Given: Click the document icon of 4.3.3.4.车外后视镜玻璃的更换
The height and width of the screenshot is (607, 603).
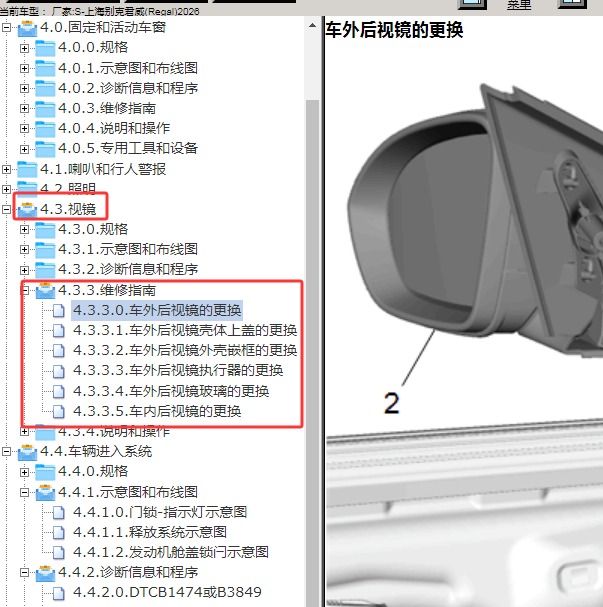Looking at the screenshot, I should point(58,391).
